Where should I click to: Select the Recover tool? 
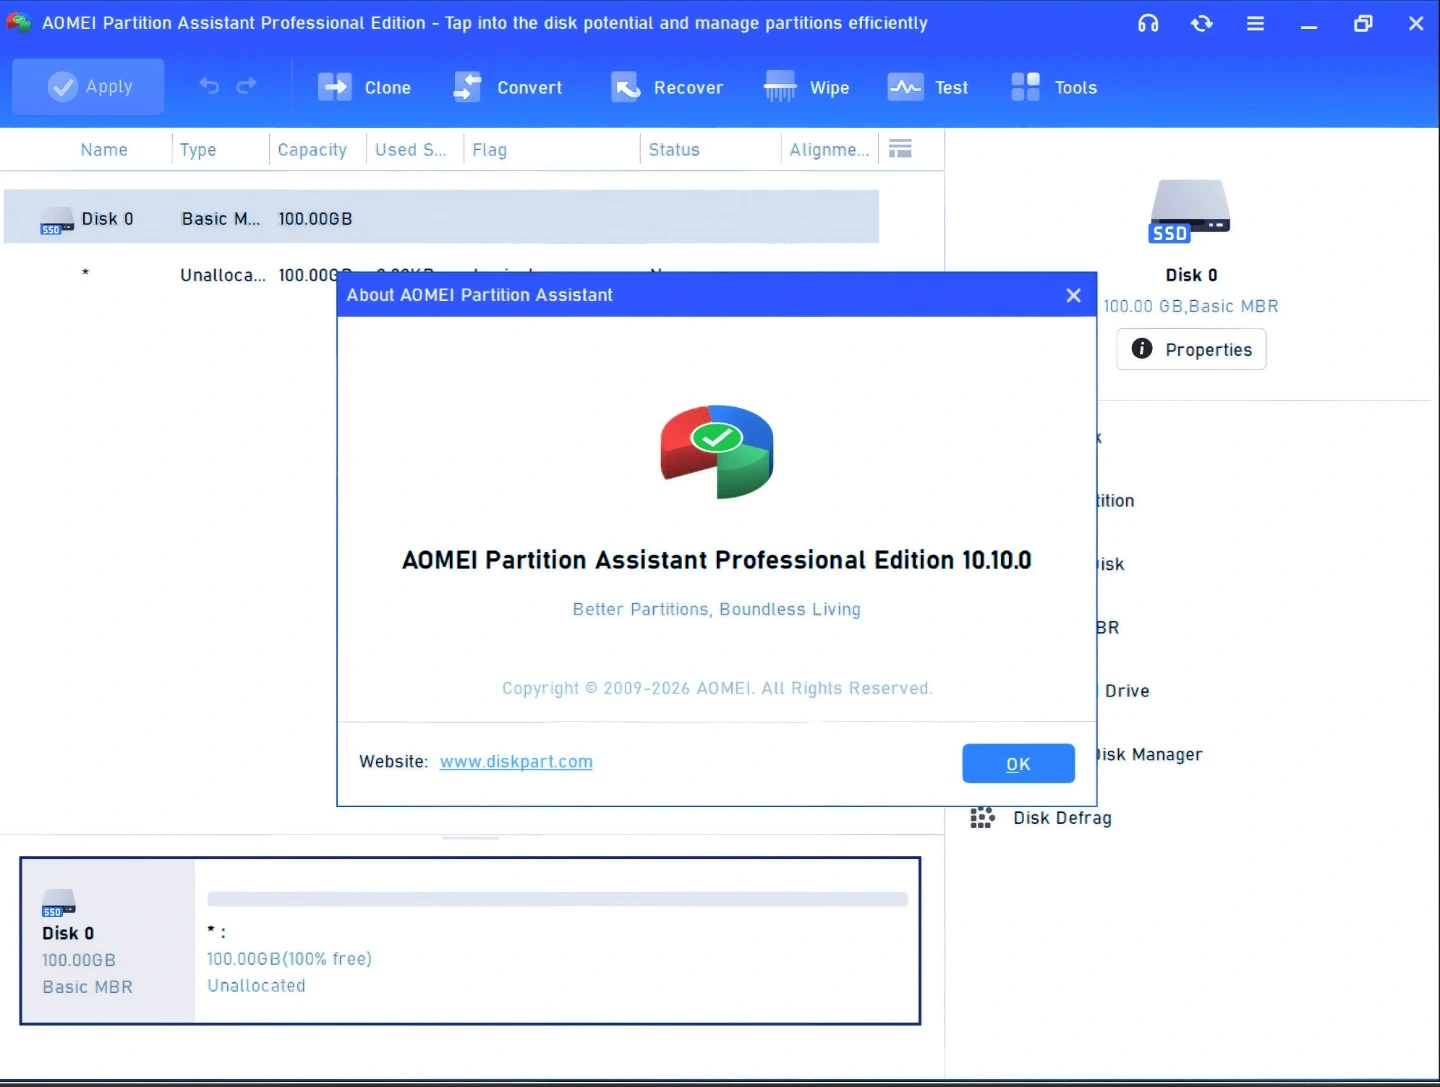(667, 88)
